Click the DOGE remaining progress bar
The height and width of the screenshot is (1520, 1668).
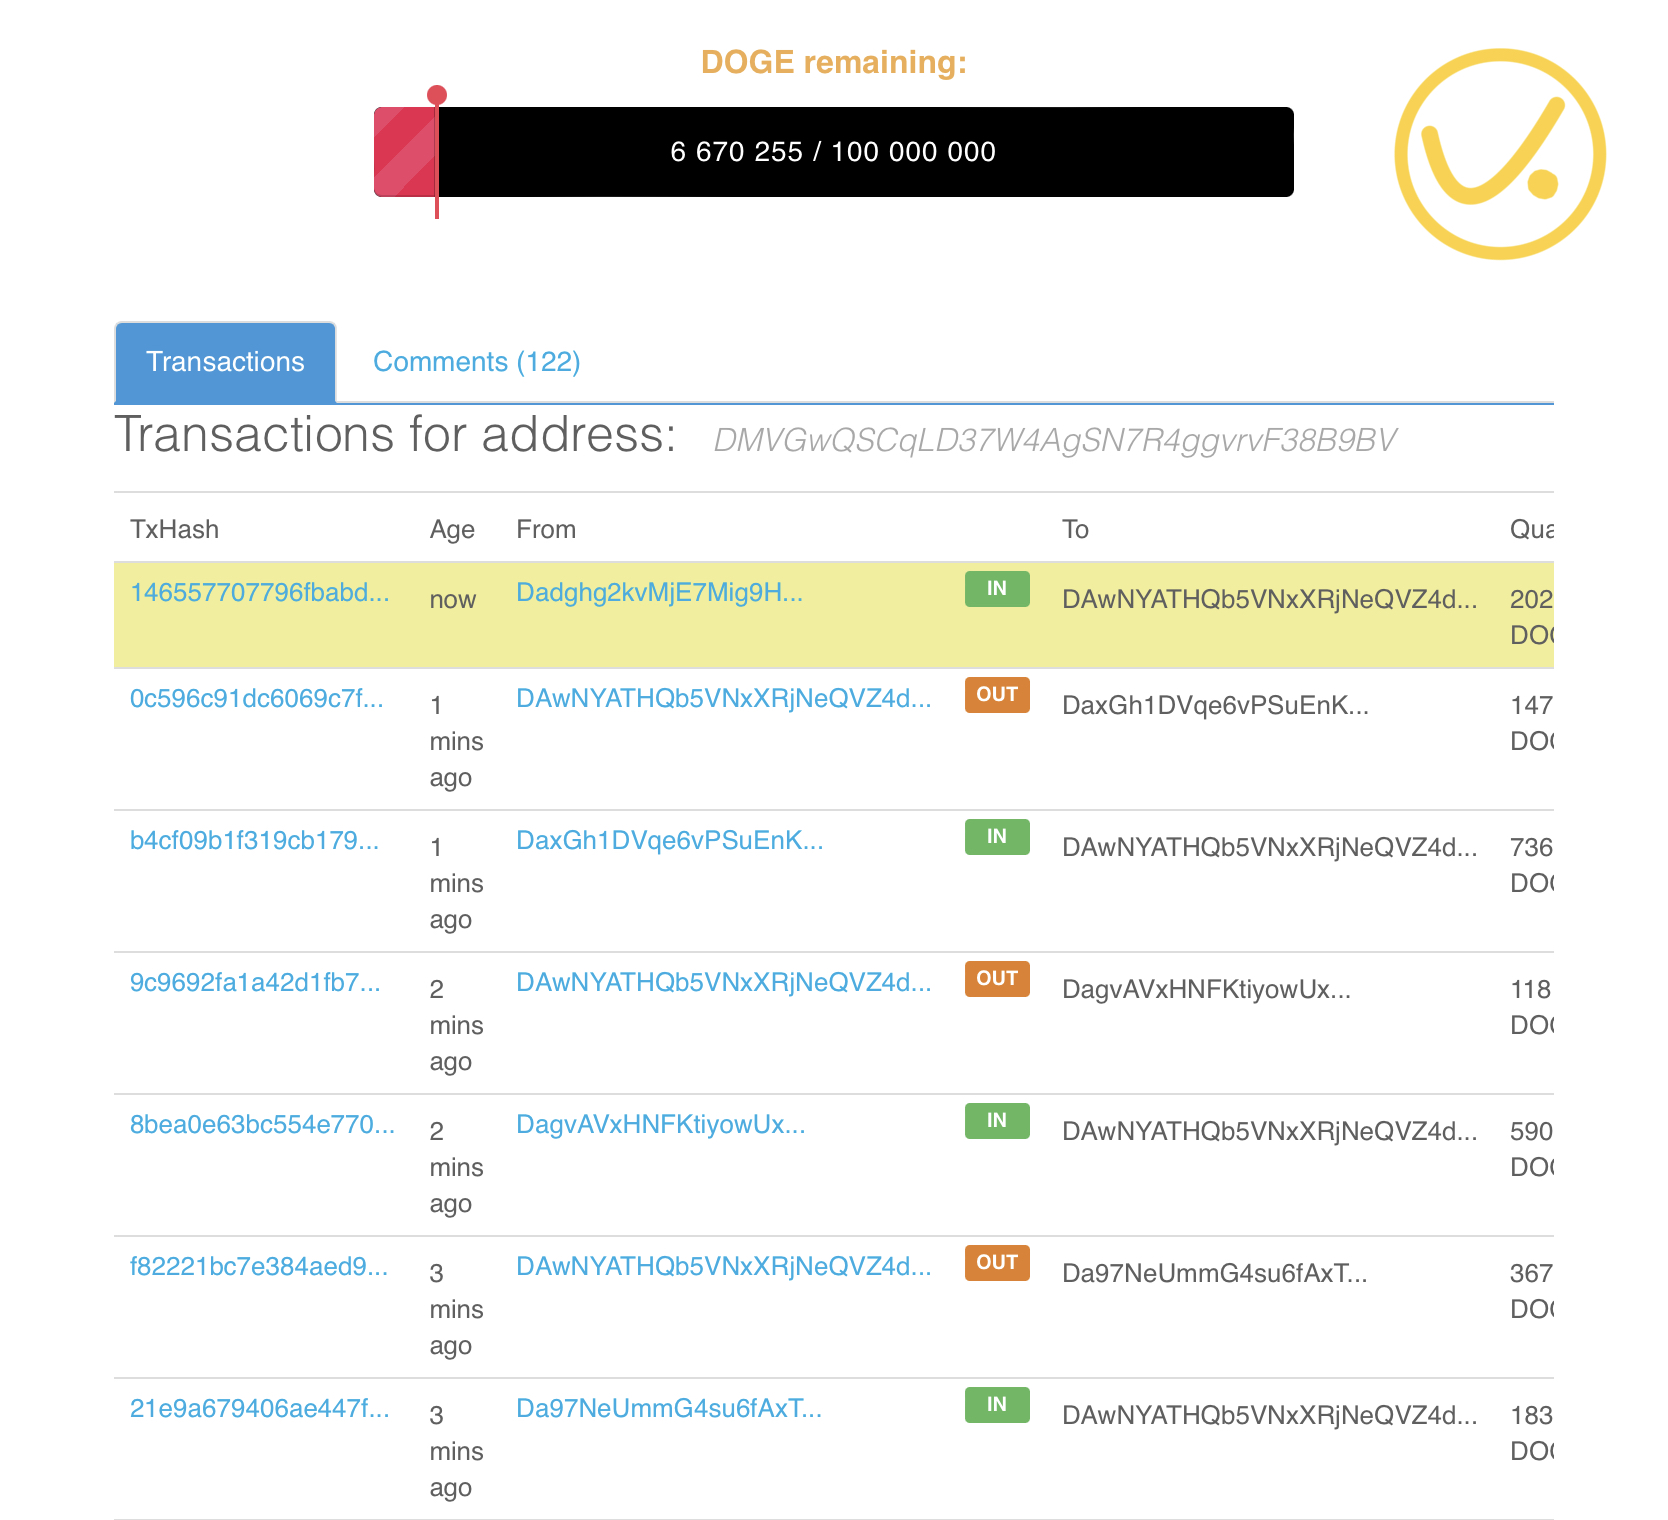(834, 152)
